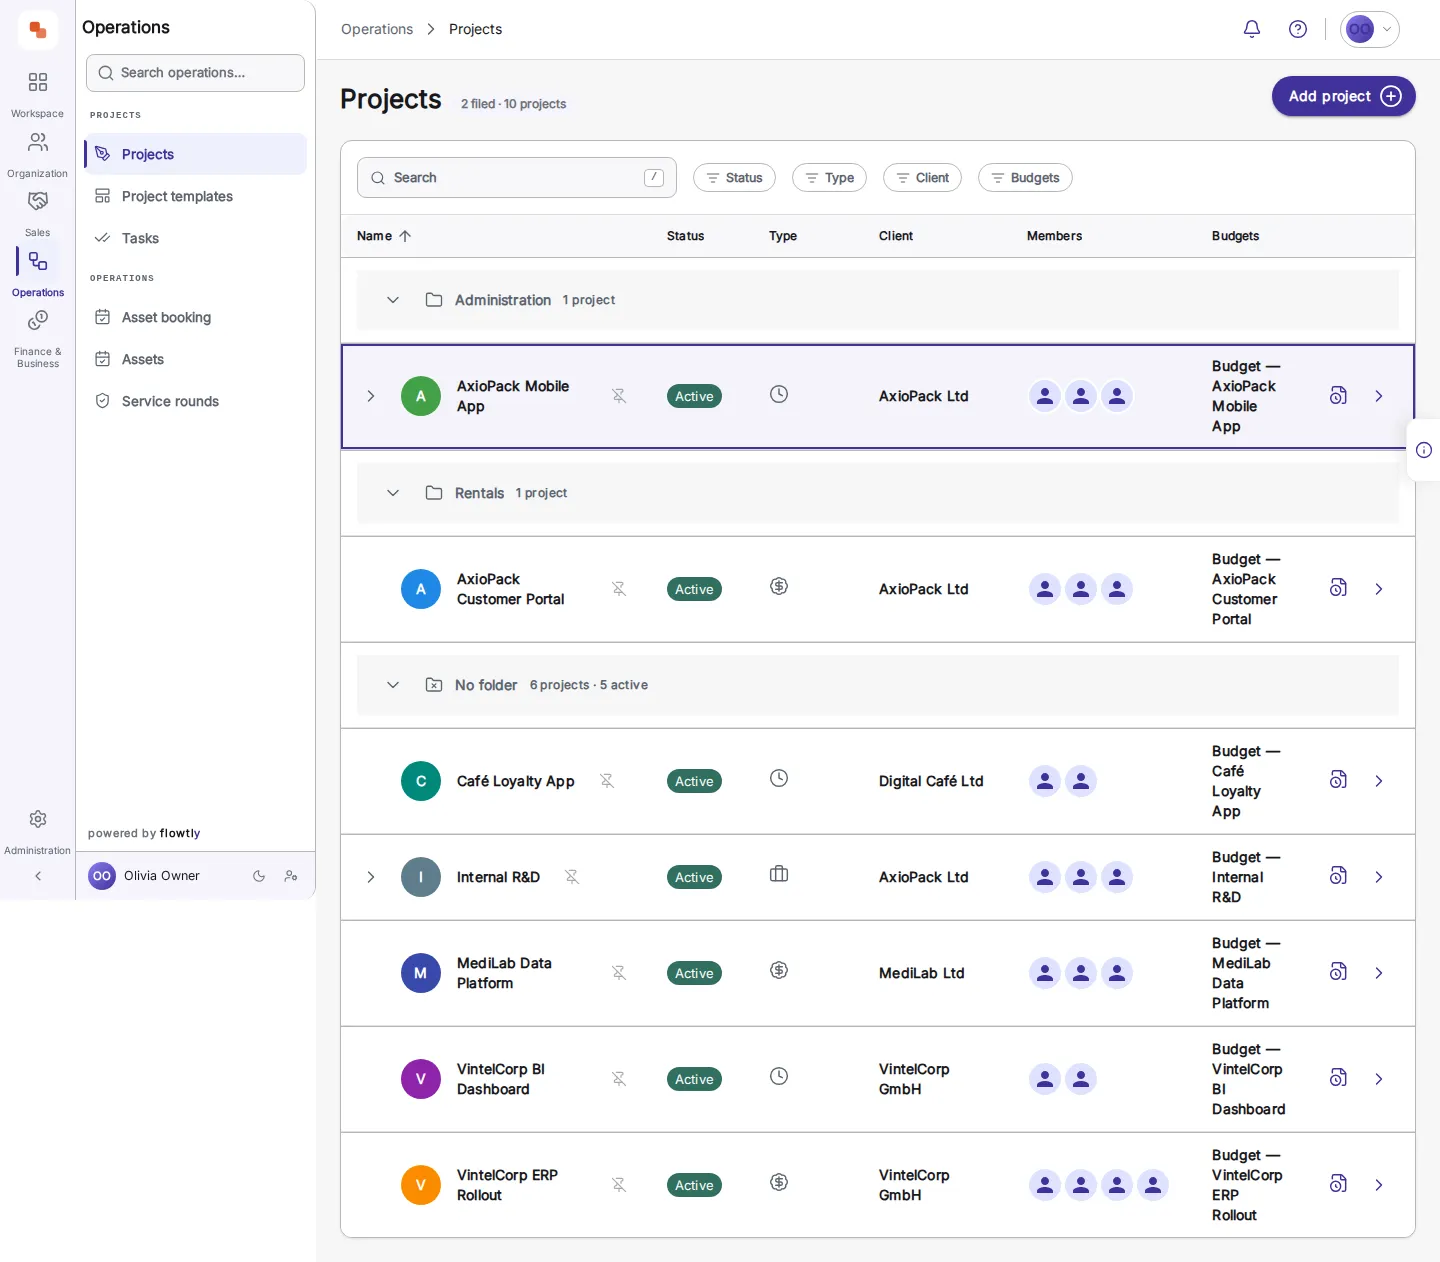The image size is (1440, 1262).
Task: Open the Sales section icon
Action: coord(38,201)
